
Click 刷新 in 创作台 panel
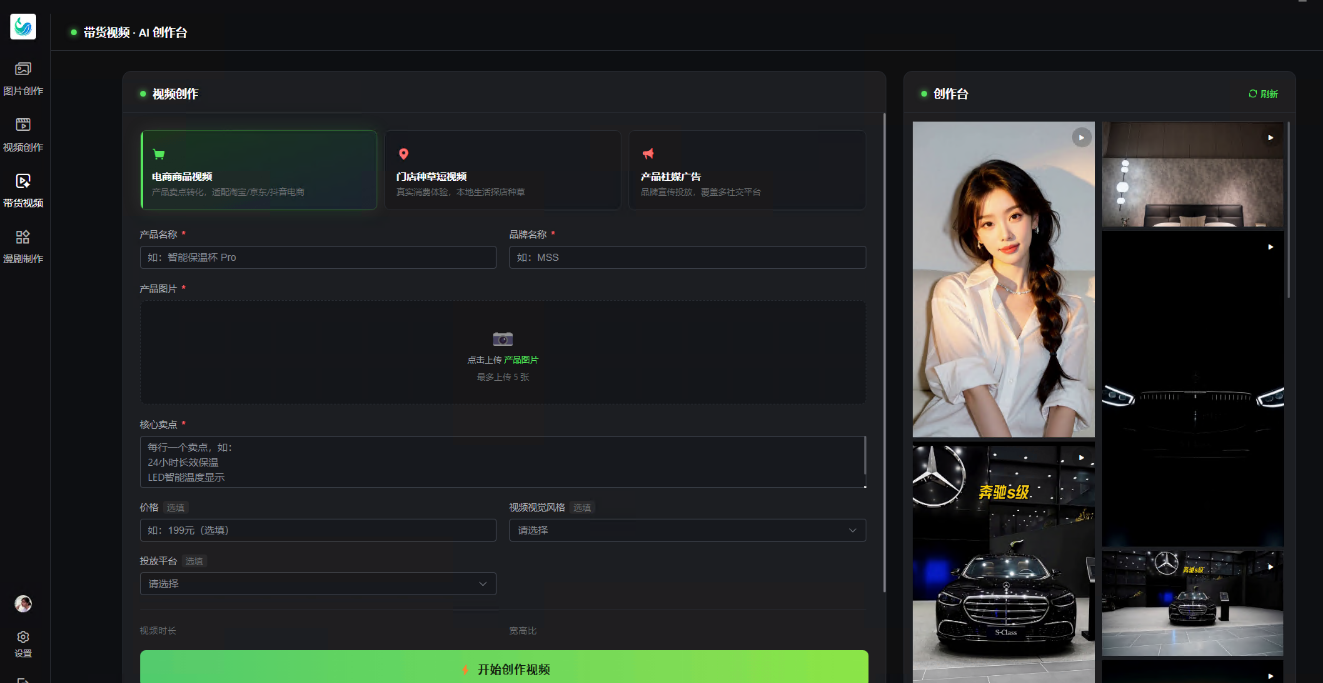coord(1263,94)
